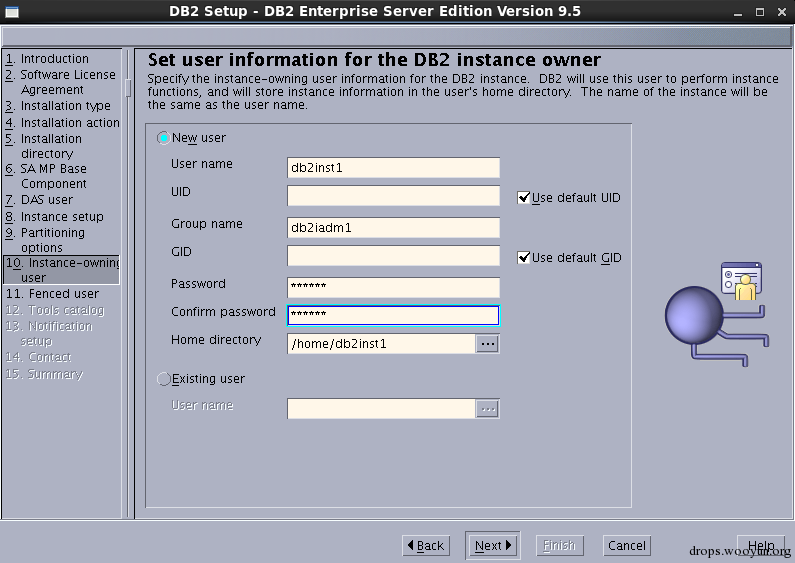Click the Group name text field
The image size is (795, 563).
[393, 228]
